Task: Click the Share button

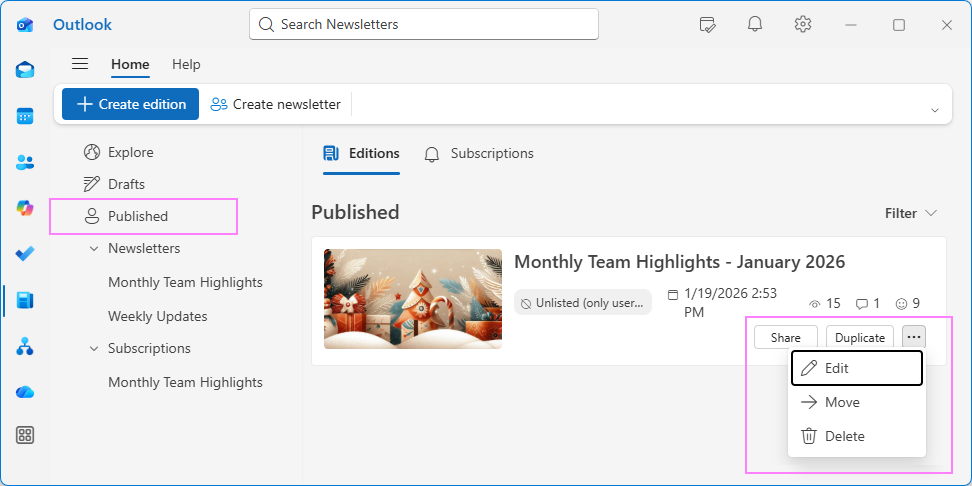Action: coord(785,337)
